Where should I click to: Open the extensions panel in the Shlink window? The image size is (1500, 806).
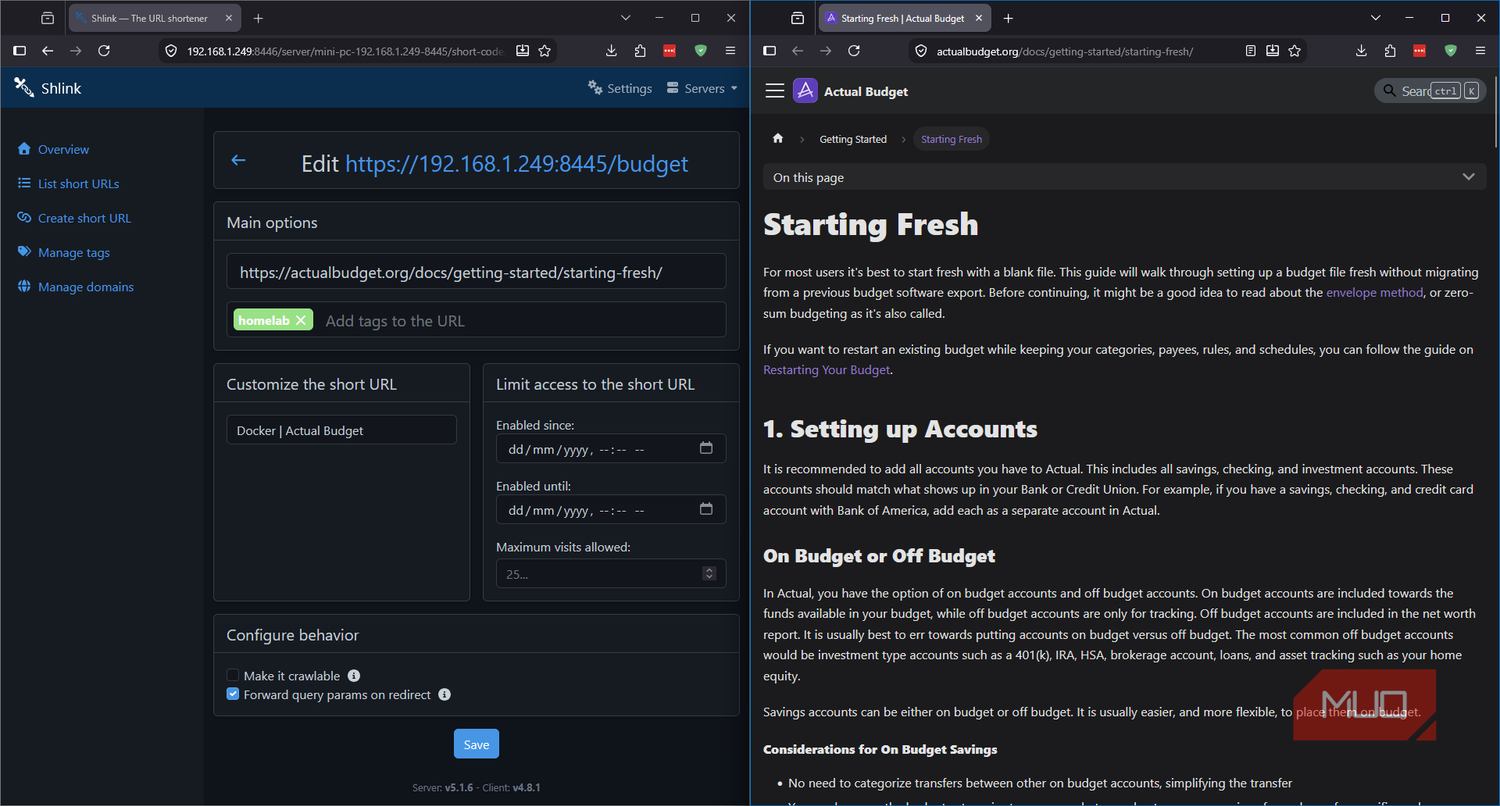coord(640,51)
